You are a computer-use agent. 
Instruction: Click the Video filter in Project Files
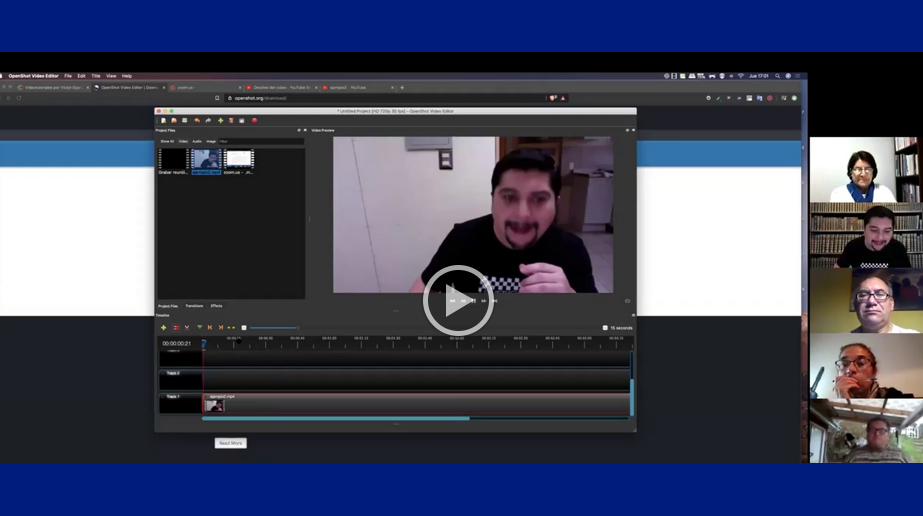183,141
